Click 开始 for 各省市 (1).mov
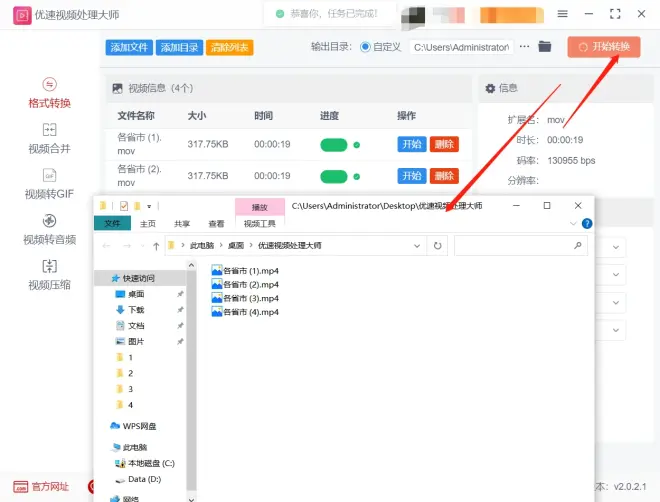This screenshot has height=502, width=660. pyautogui.click(x=412, y=144)
